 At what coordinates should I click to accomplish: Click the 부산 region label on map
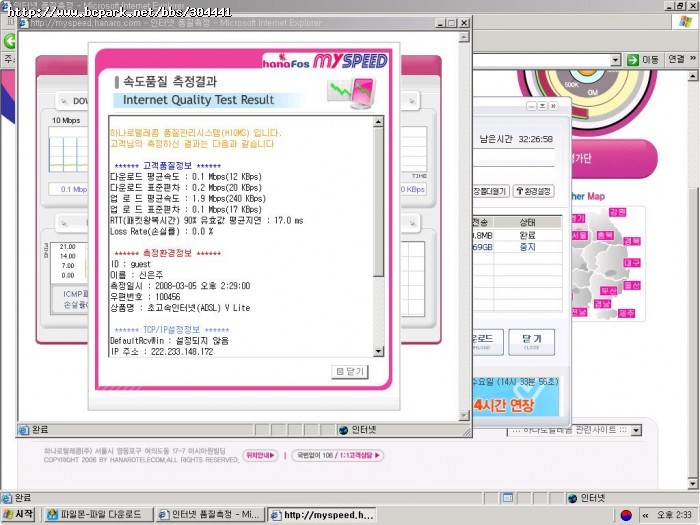pyautogui.click(x=608, y=291)
